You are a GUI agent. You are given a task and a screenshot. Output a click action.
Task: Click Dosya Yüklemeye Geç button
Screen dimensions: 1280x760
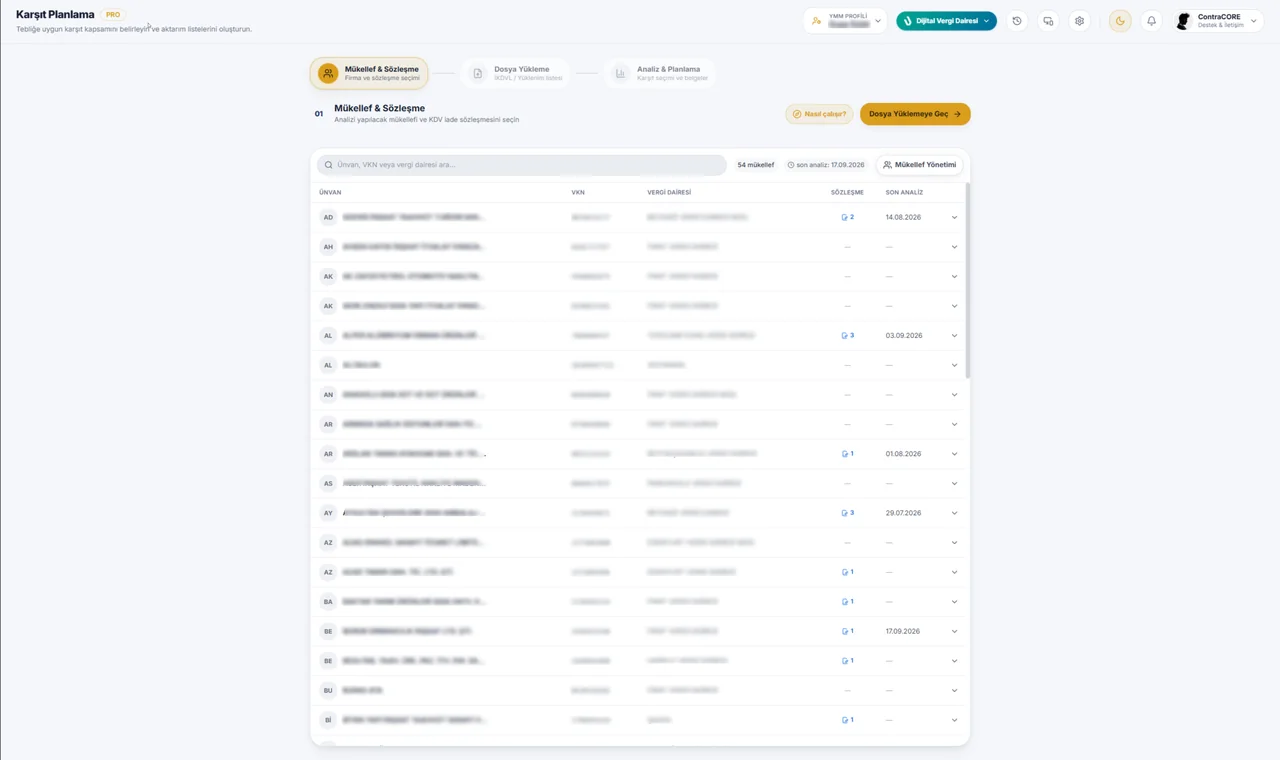[x=915, y=114]
